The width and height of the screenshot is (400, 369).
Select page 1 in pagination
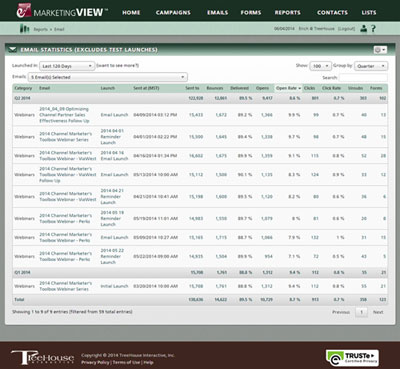(361, 312)
